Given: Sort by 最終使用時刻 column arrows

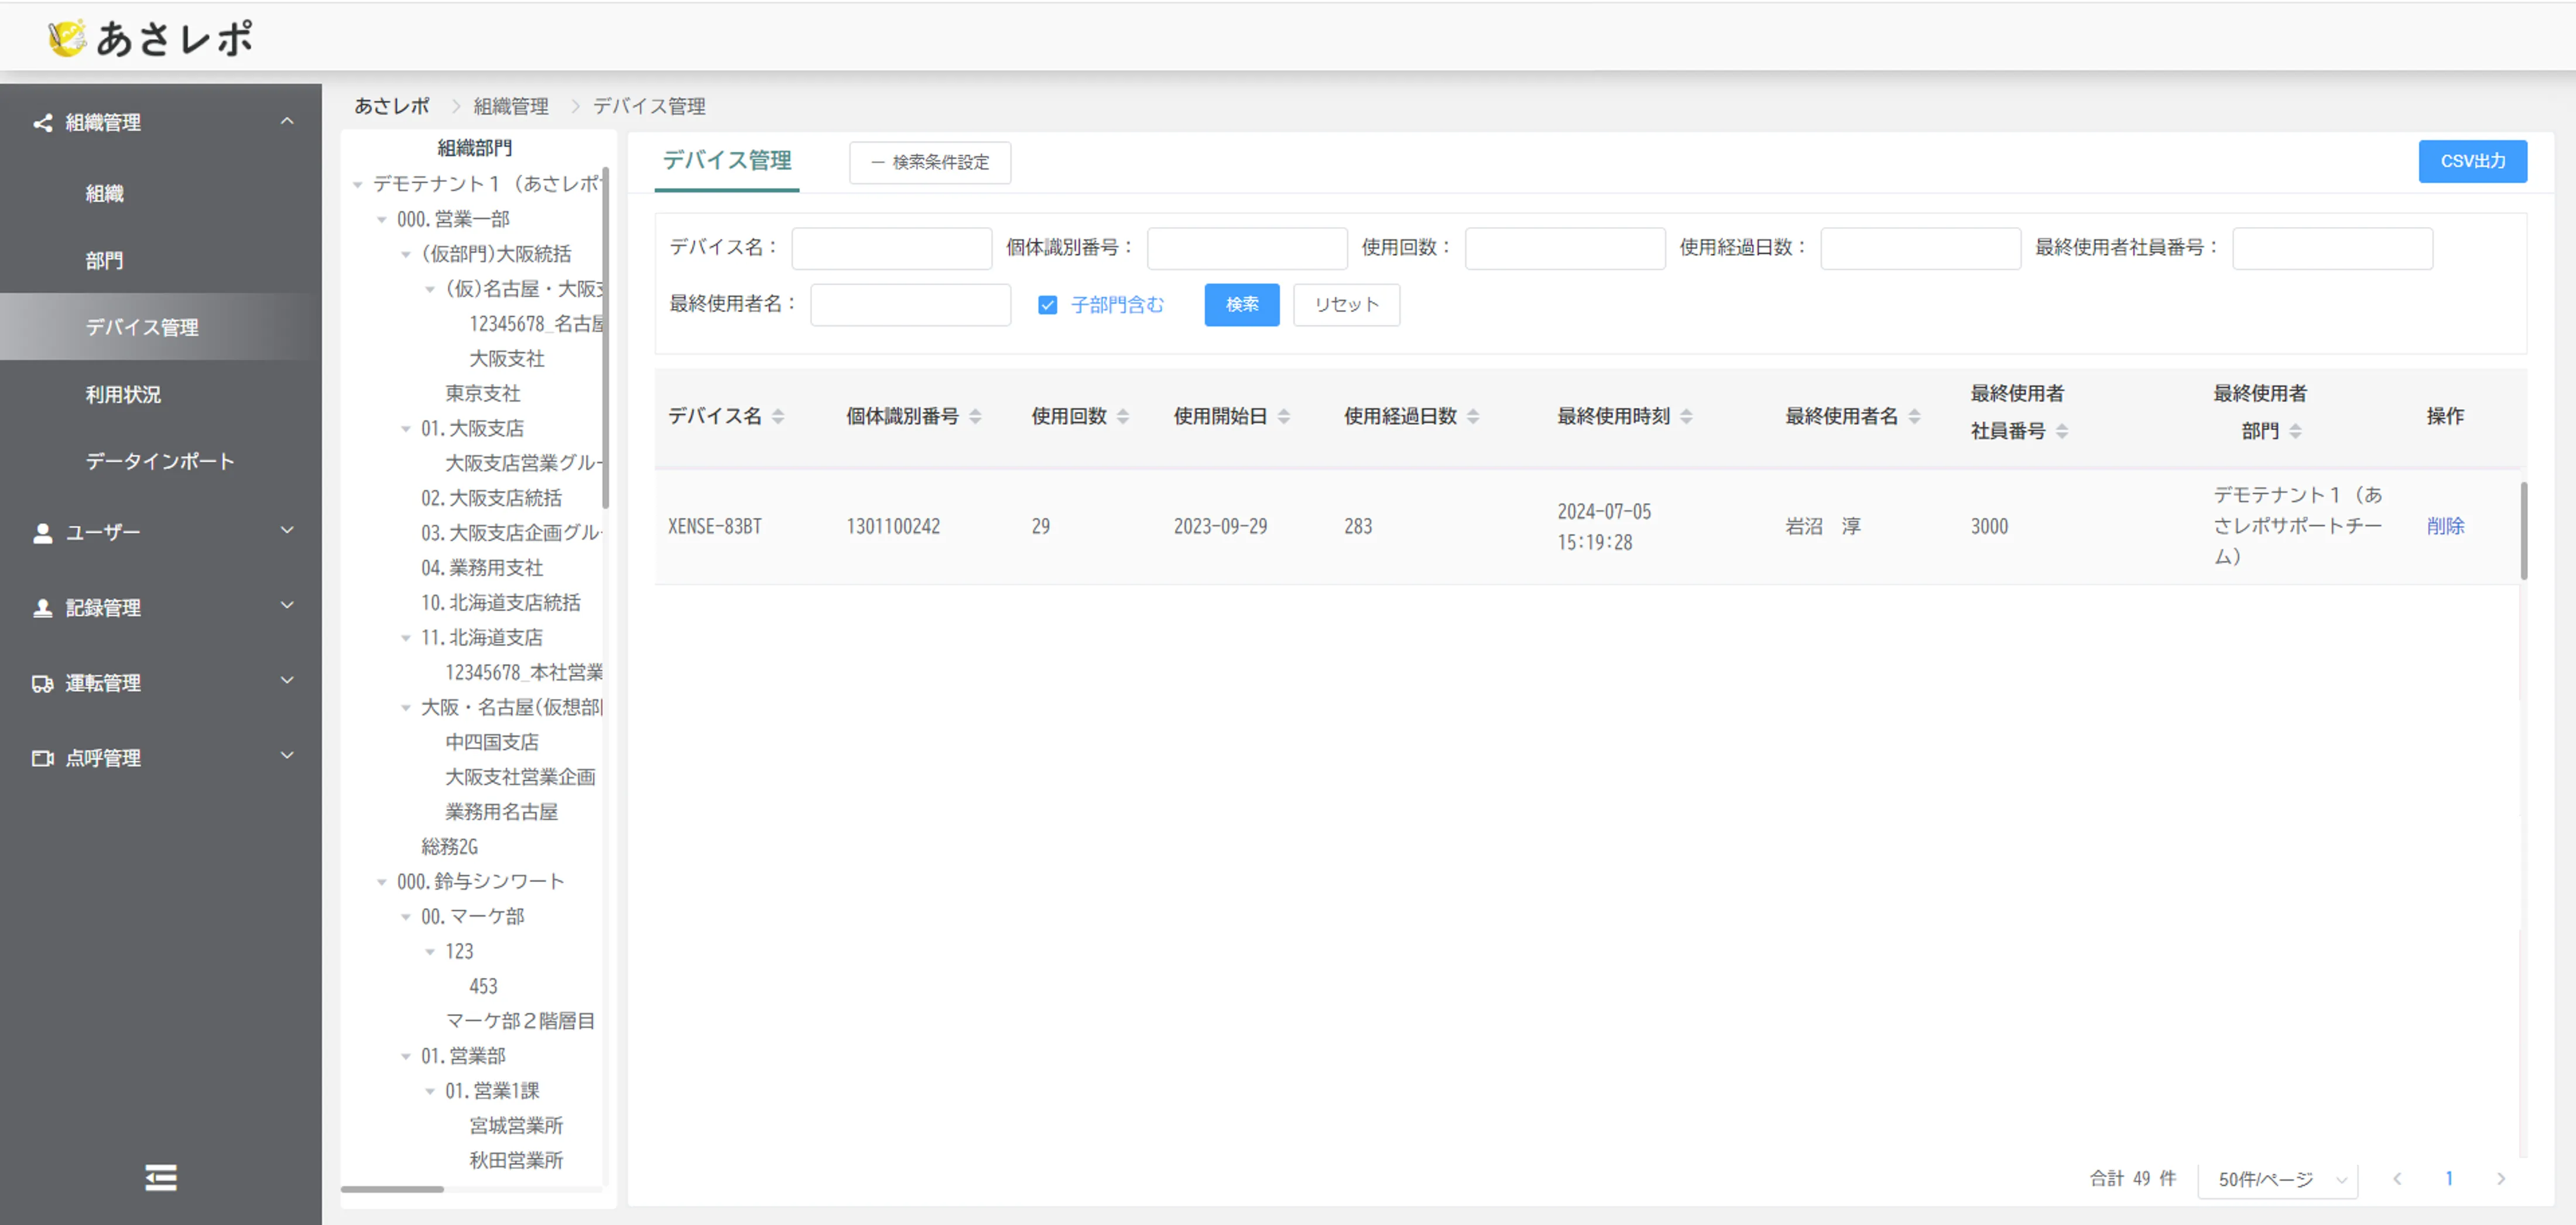Looking at the screenshot, I should (x=1686, y=416).
